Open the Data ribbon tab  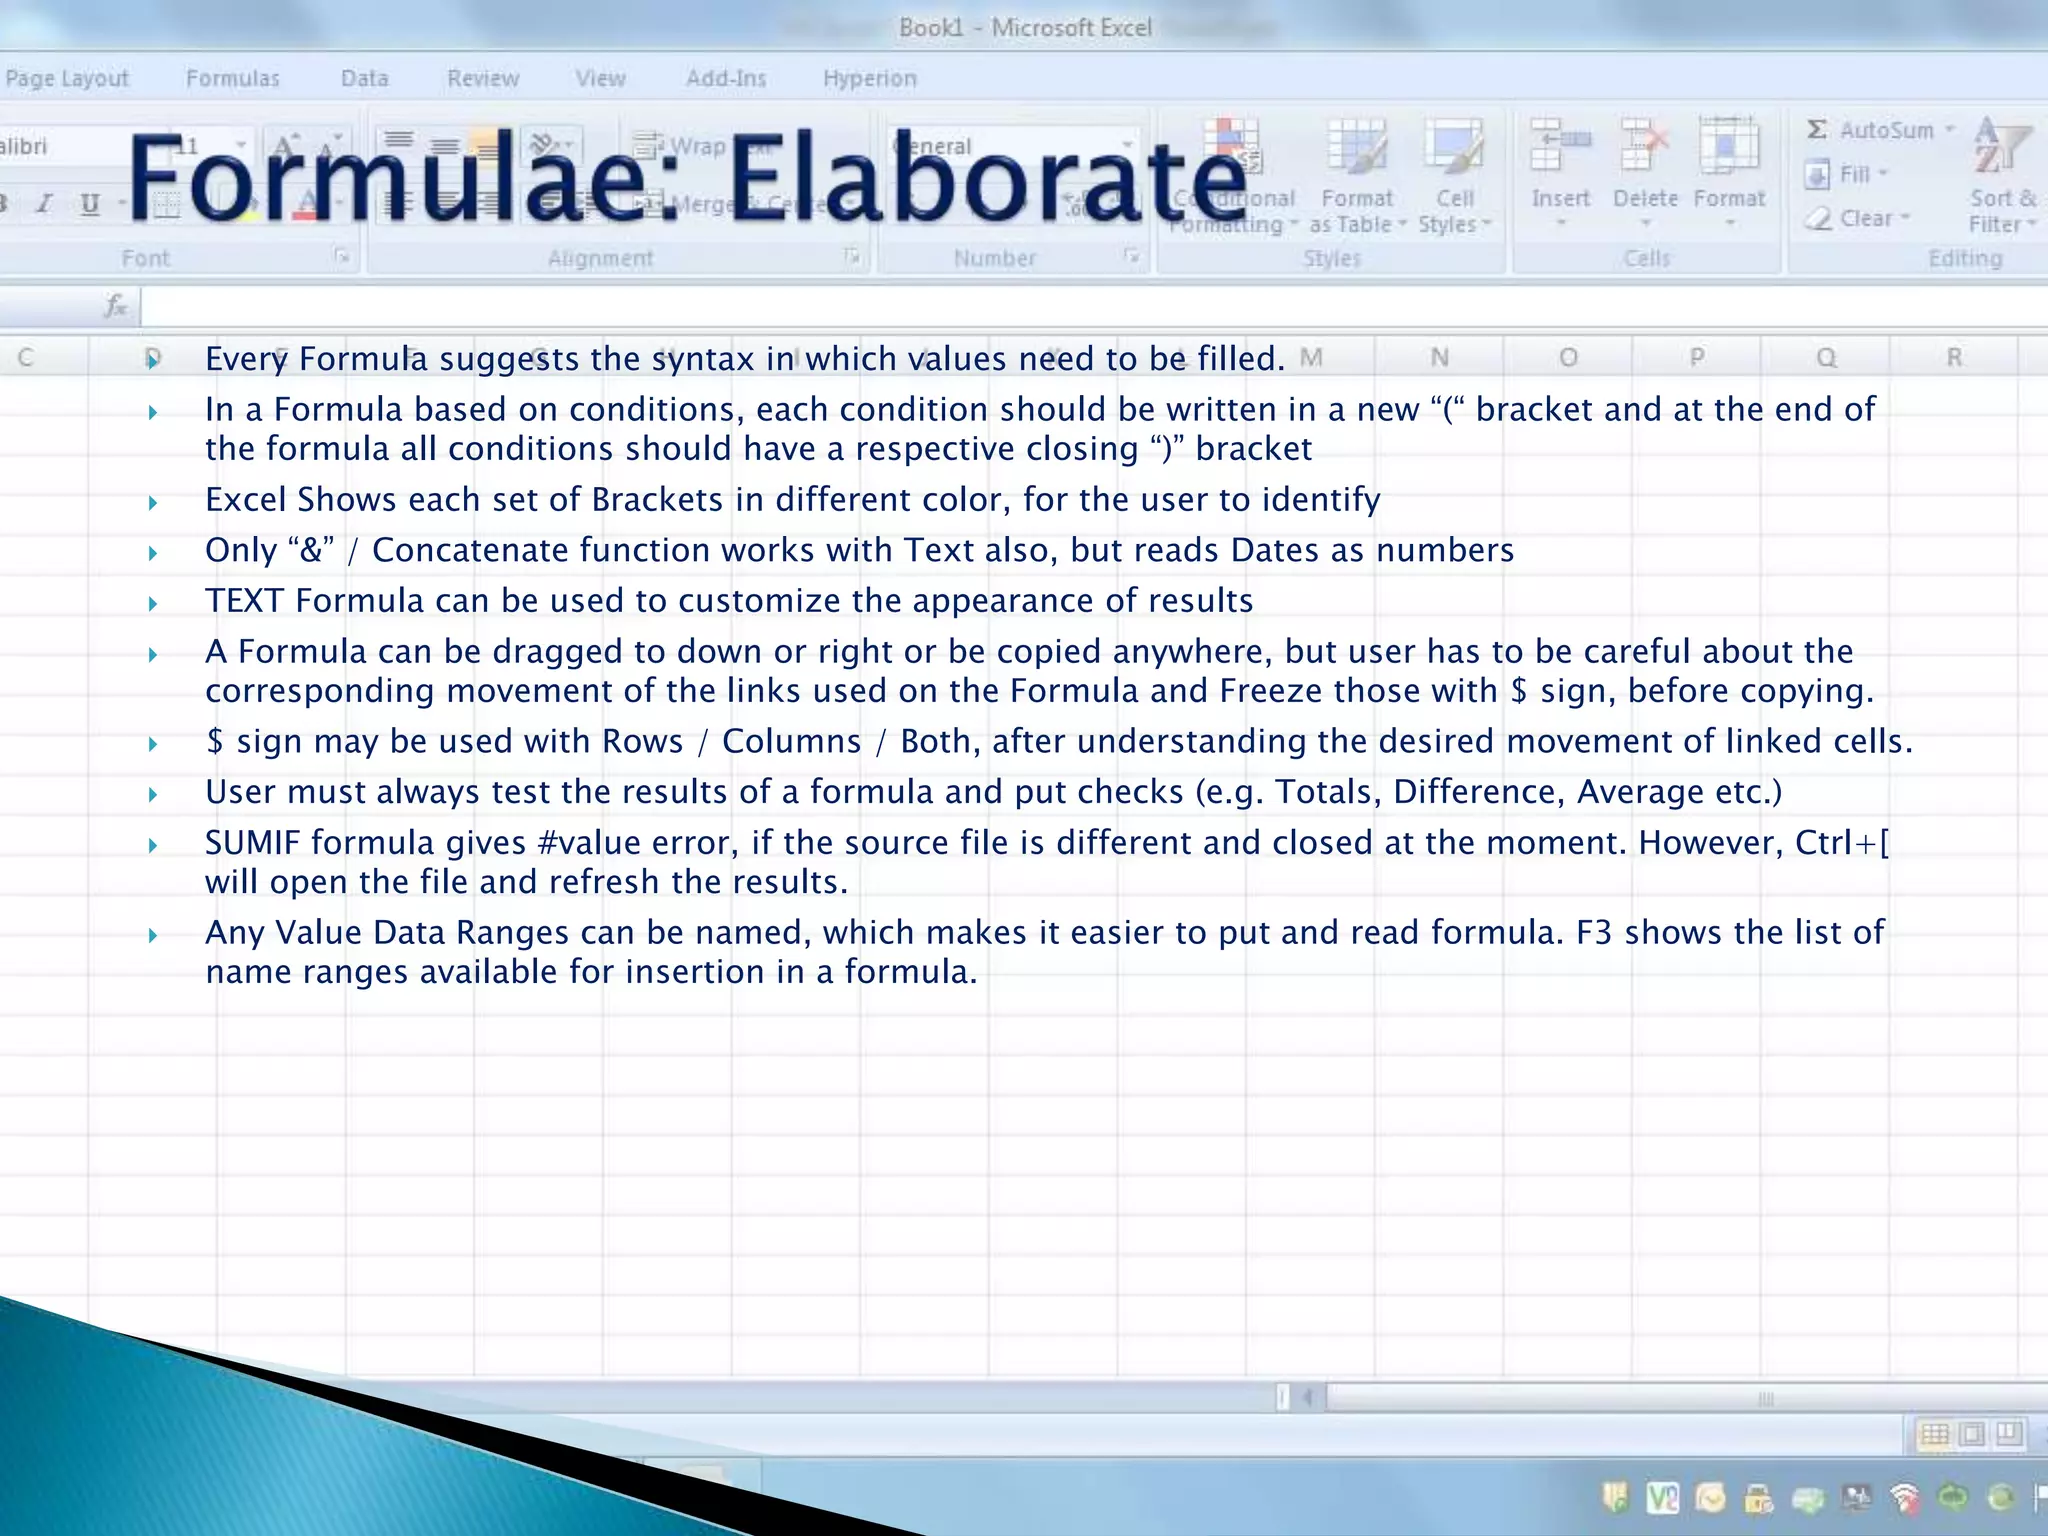coord(364,78)
